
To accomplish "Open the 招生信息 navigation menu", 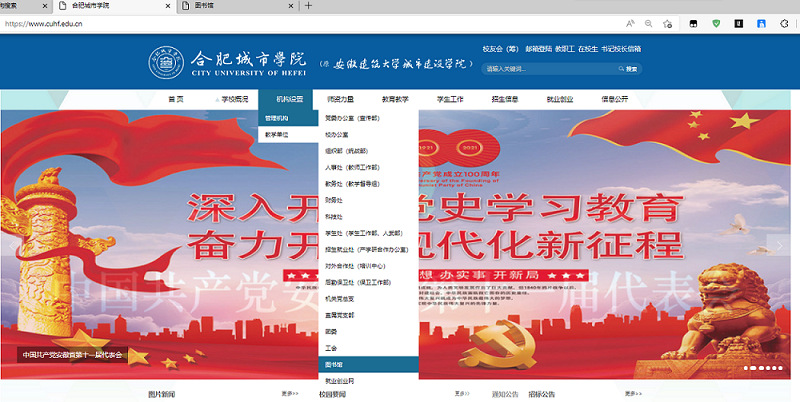I will pos(505,99).
